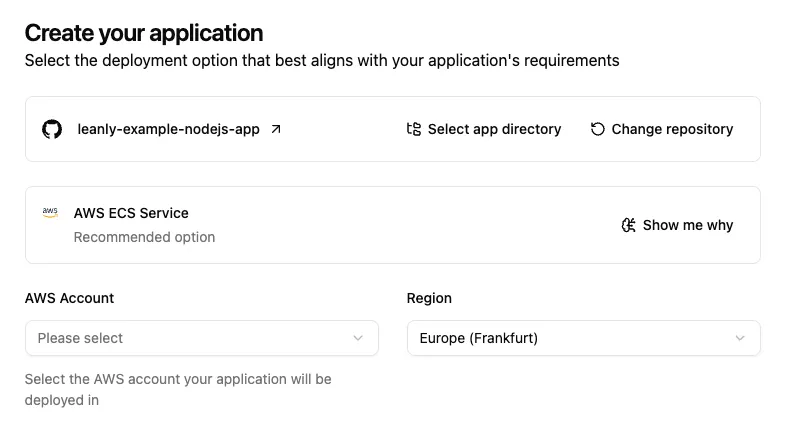Click the AWS logo icon
This screenshot has height=438, width=786.
50,213
